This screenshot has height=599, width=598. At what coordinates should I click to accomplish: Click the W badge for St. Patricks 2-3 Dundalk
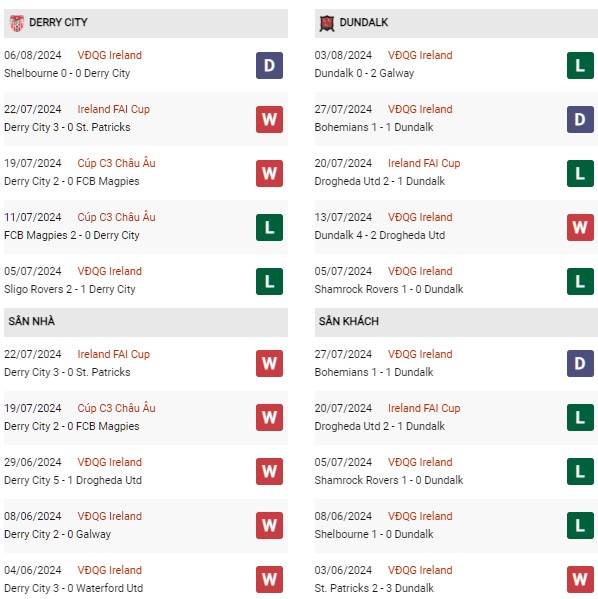pyautogui.click(x=580, y=580)
